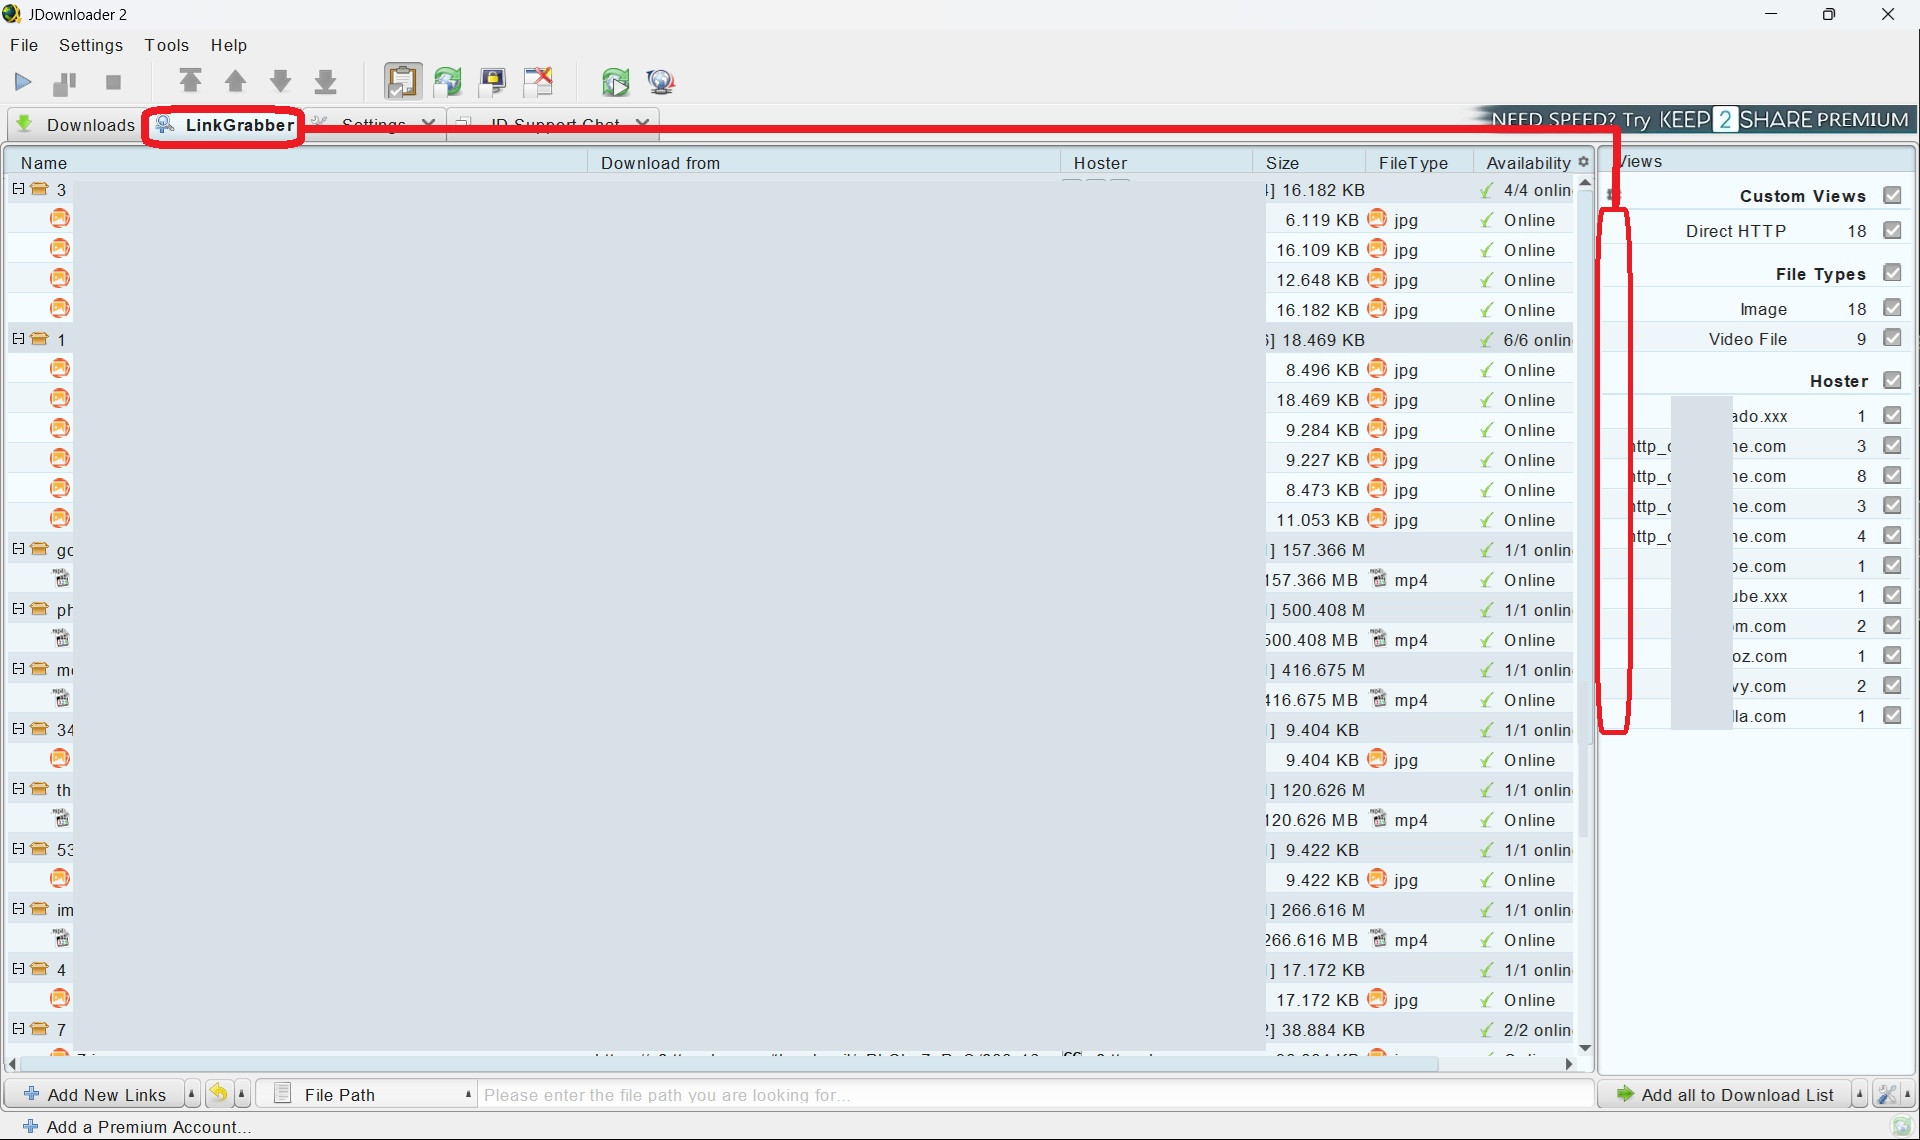This screenshot has width=1920, height=1140.
Task: Uncheck the Video File filter checkbox
Action: pyautogui.click(x=1892, y=338)
